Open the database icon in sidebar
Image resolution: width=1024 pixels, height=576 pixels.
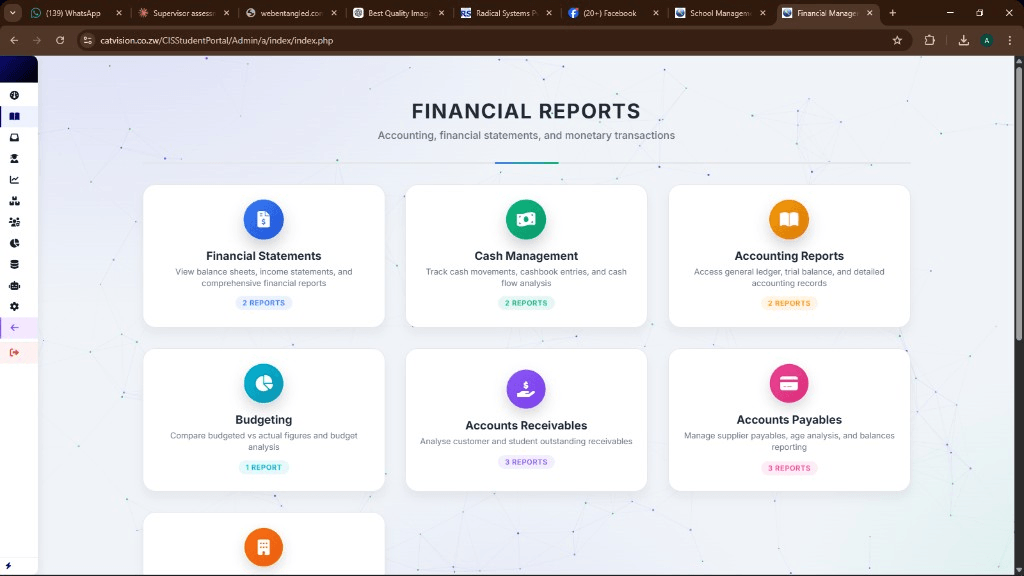click(14, 264)
